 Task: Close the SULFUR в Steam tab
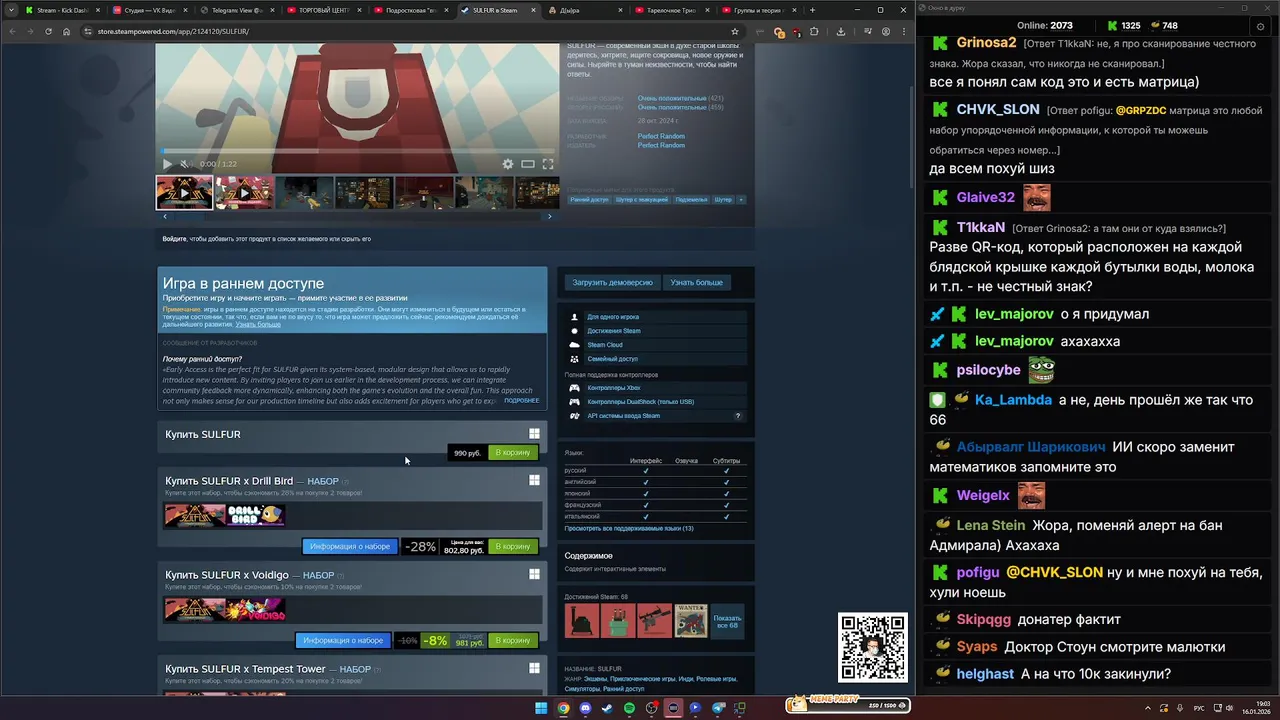coord(533,10)
